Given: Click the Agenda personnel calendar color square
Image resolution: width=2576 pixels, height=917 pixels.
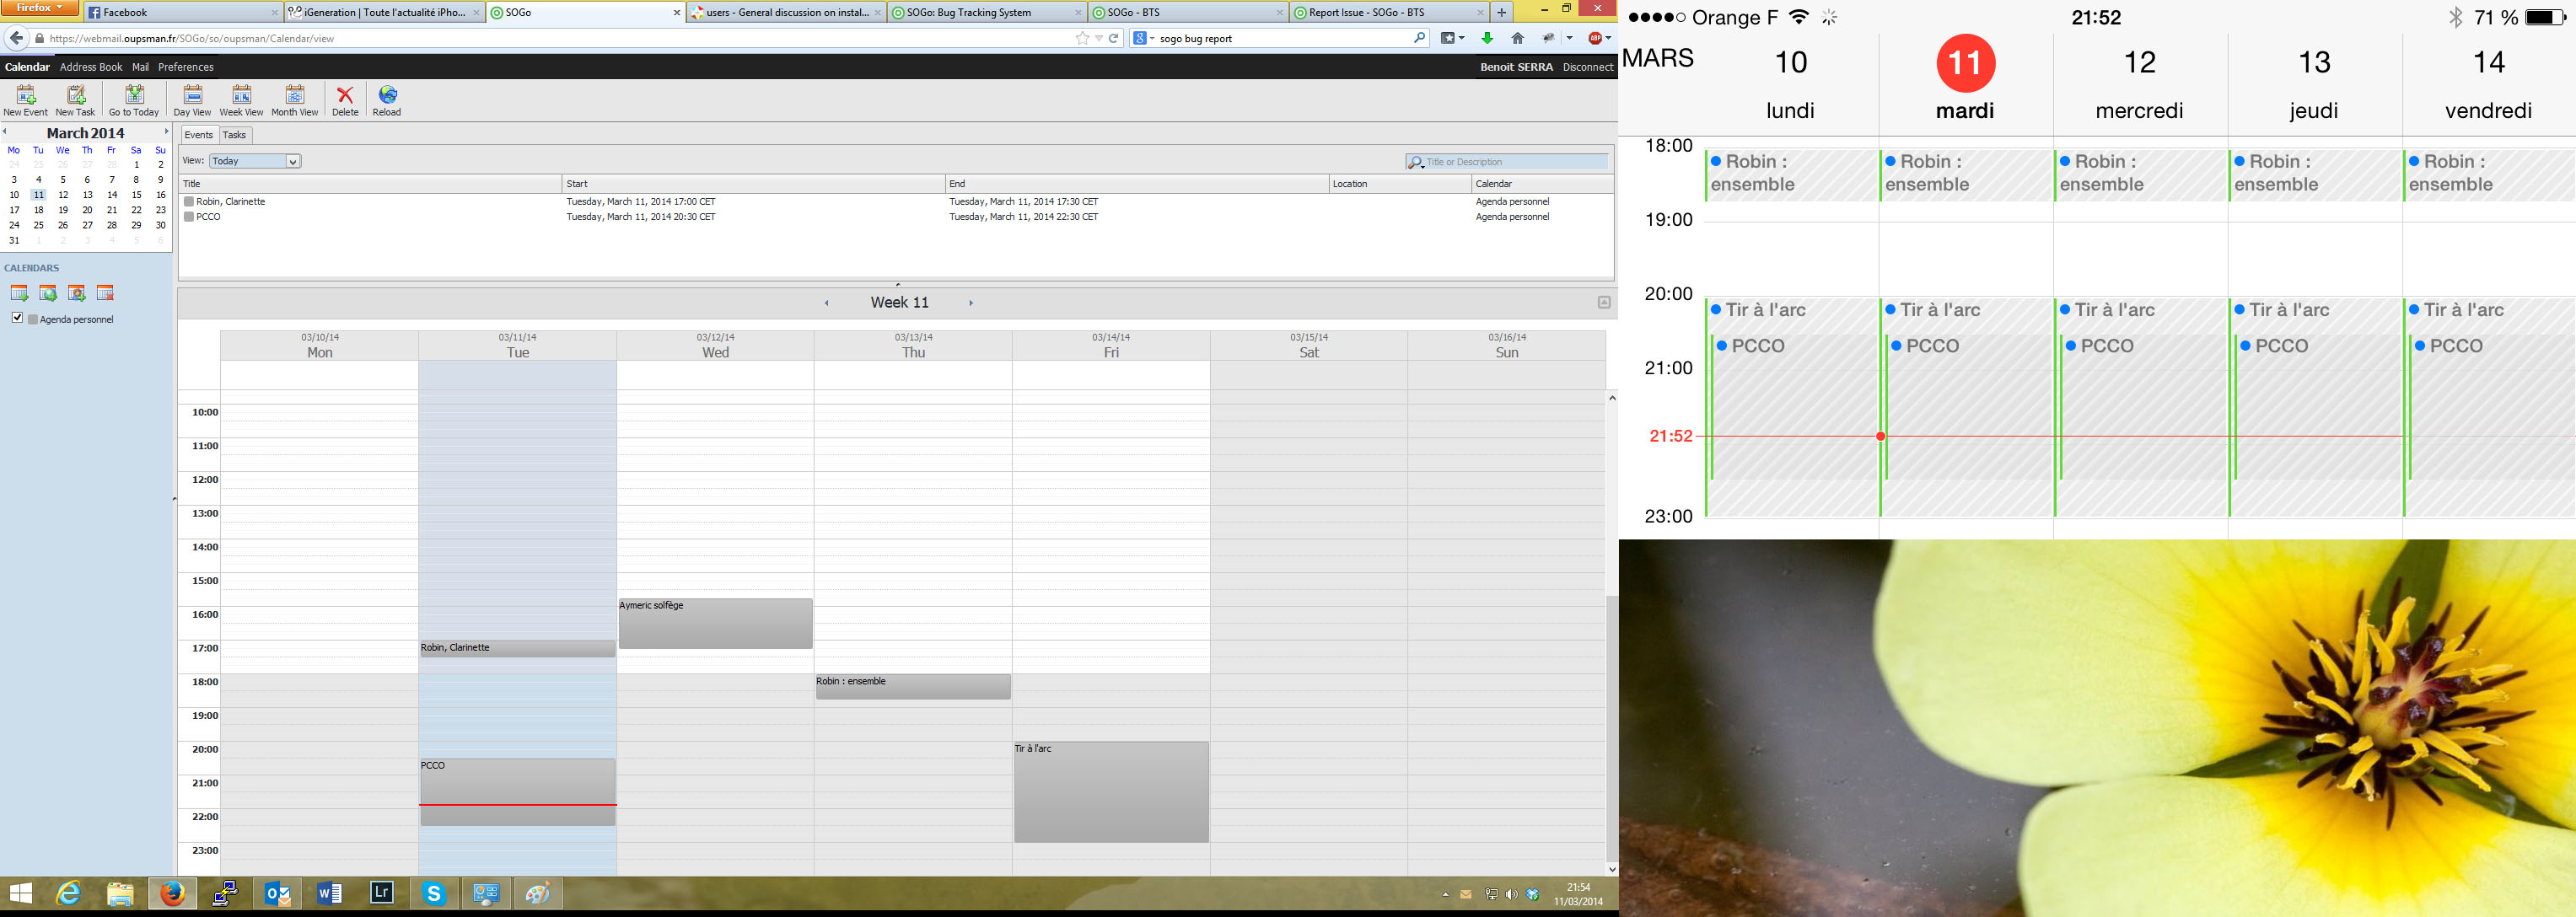Looking at the screenshot, I should point(33,320).
